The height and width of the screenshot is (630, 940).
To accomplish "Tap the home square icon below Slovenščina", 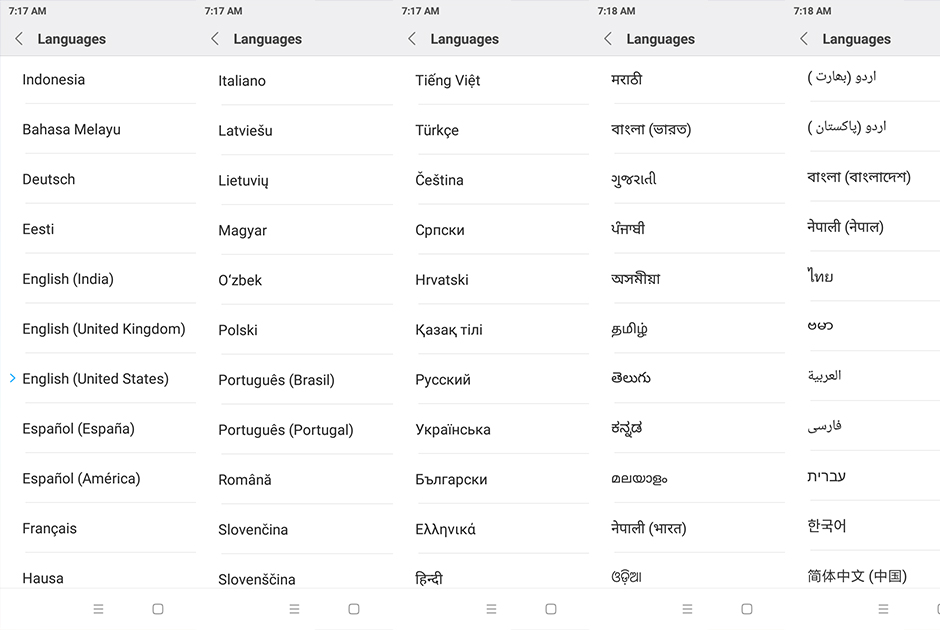I will tap(354, 609).
